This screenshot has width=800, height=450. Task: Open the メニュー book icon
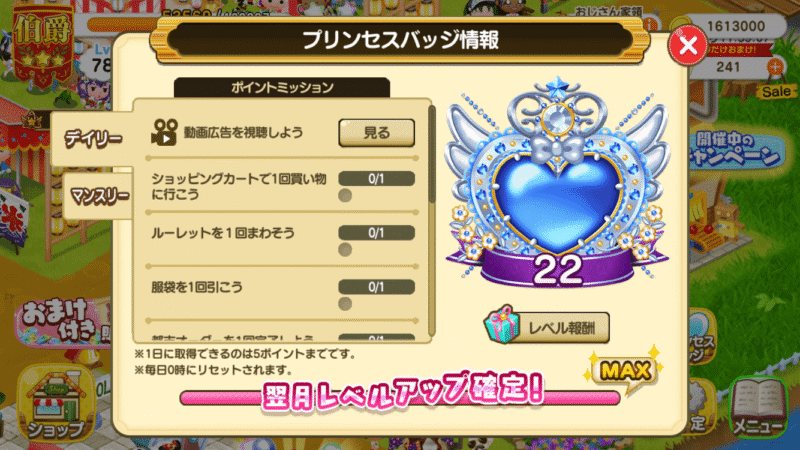758,408
